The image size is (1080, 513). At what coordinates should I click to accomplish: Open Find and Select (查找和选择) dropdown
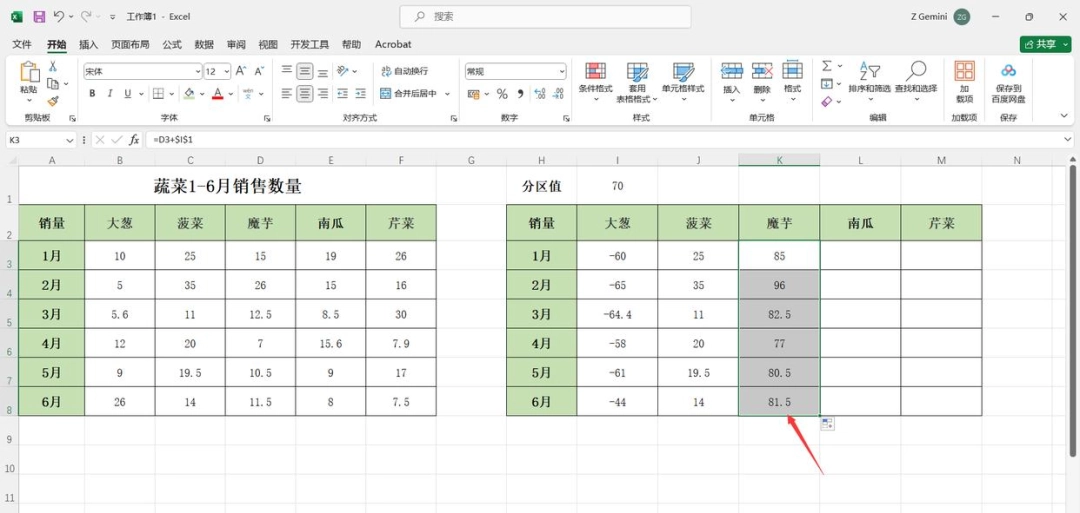(916, 82)
